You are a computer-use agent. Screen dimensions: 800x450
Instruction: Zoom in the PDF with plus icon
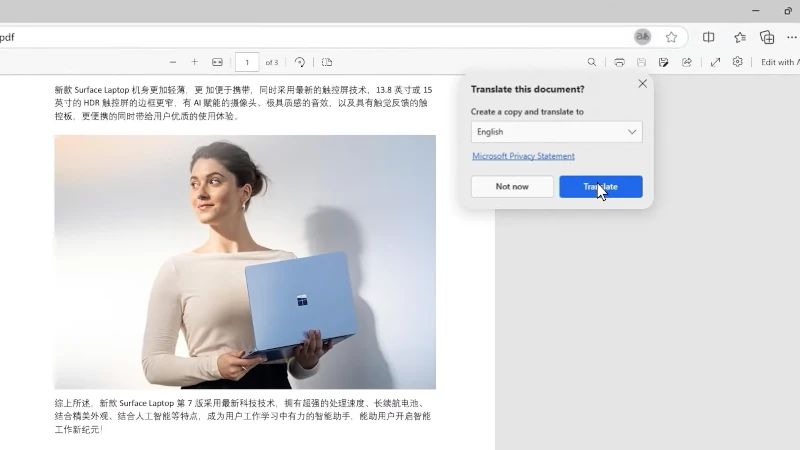click(194, 62)
